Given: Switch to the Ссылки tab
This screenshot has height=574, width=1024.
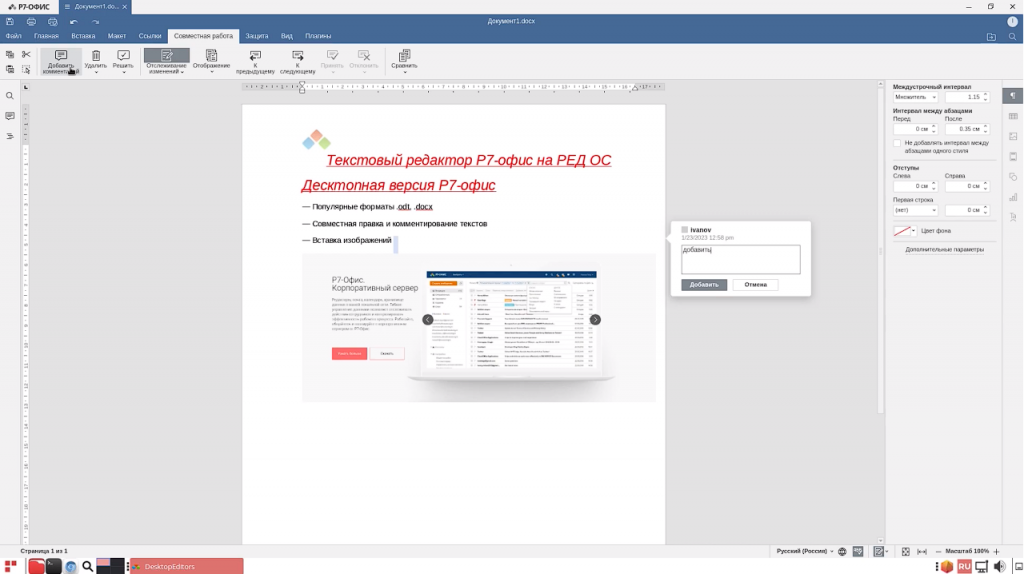Looking at the screenshot, I should [x=150, y=37].
